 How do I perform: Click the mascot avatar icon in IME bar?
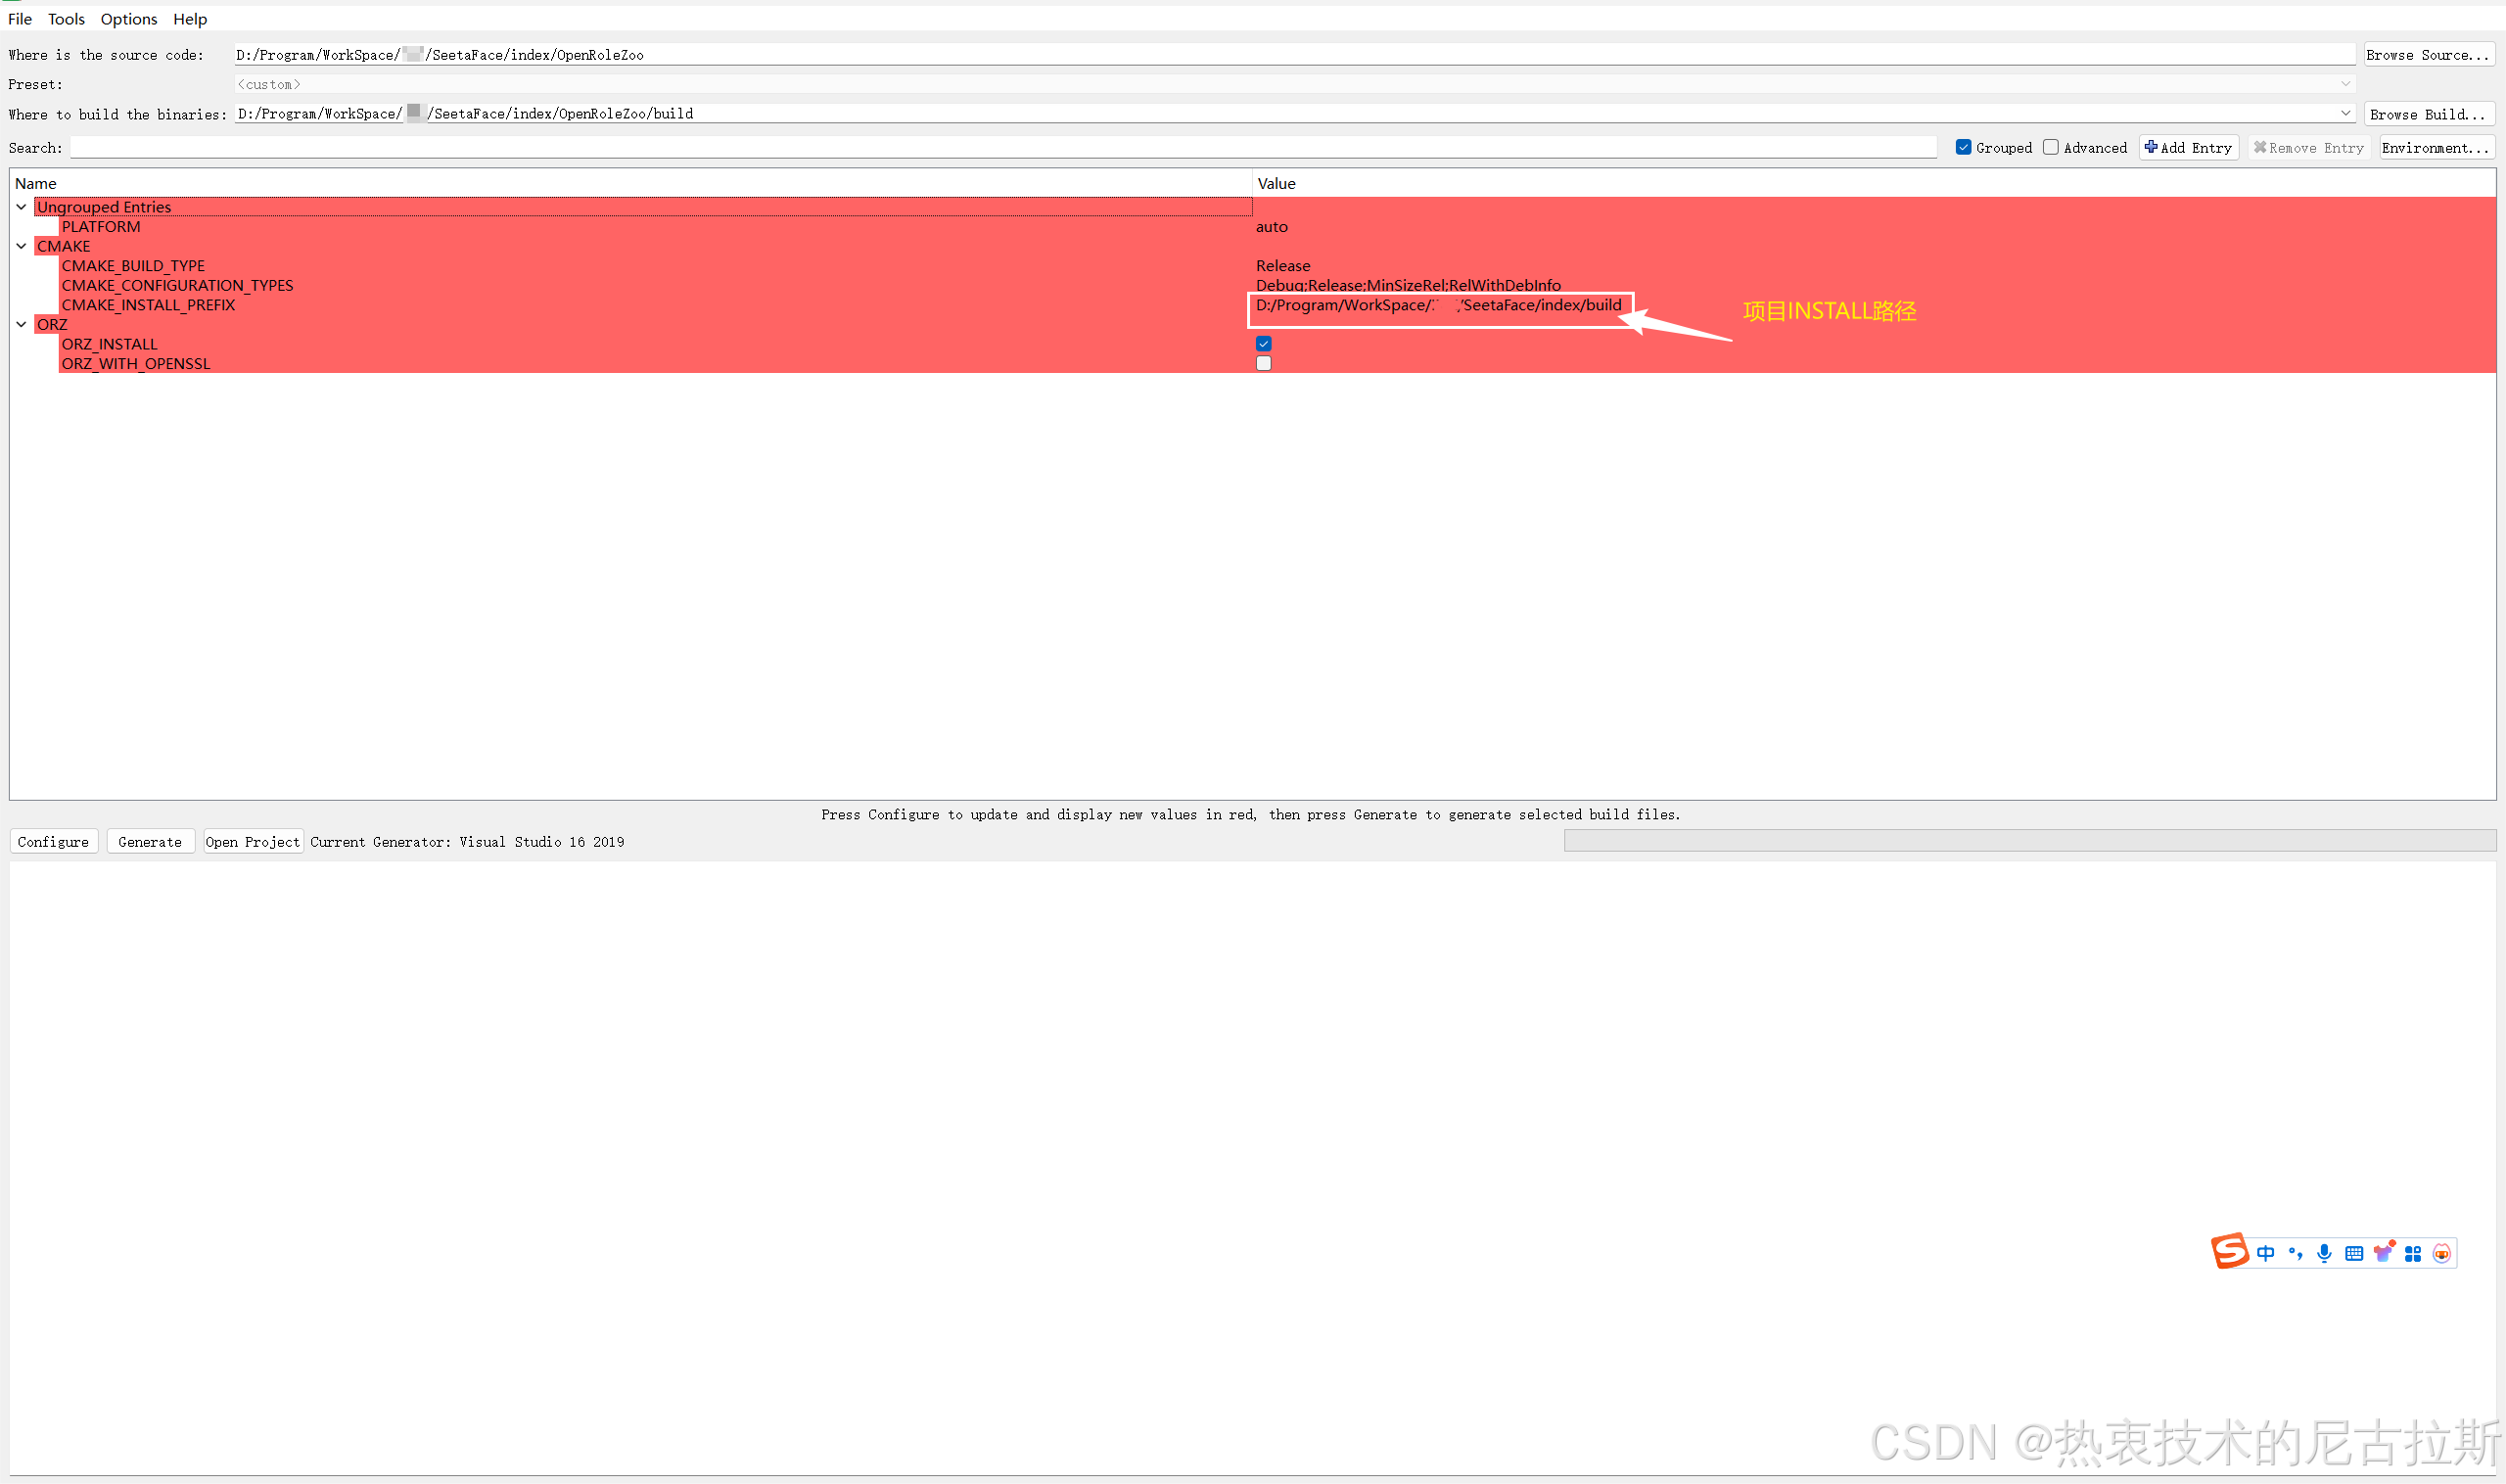2442,1253
